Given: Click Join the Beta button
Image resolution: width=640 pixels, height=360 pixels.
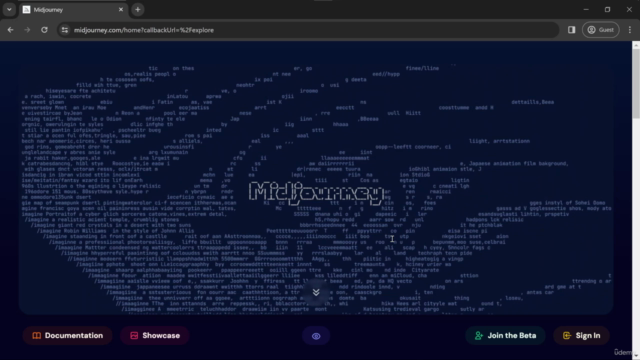Looking at the screenshot, I should tap(505, 336).
